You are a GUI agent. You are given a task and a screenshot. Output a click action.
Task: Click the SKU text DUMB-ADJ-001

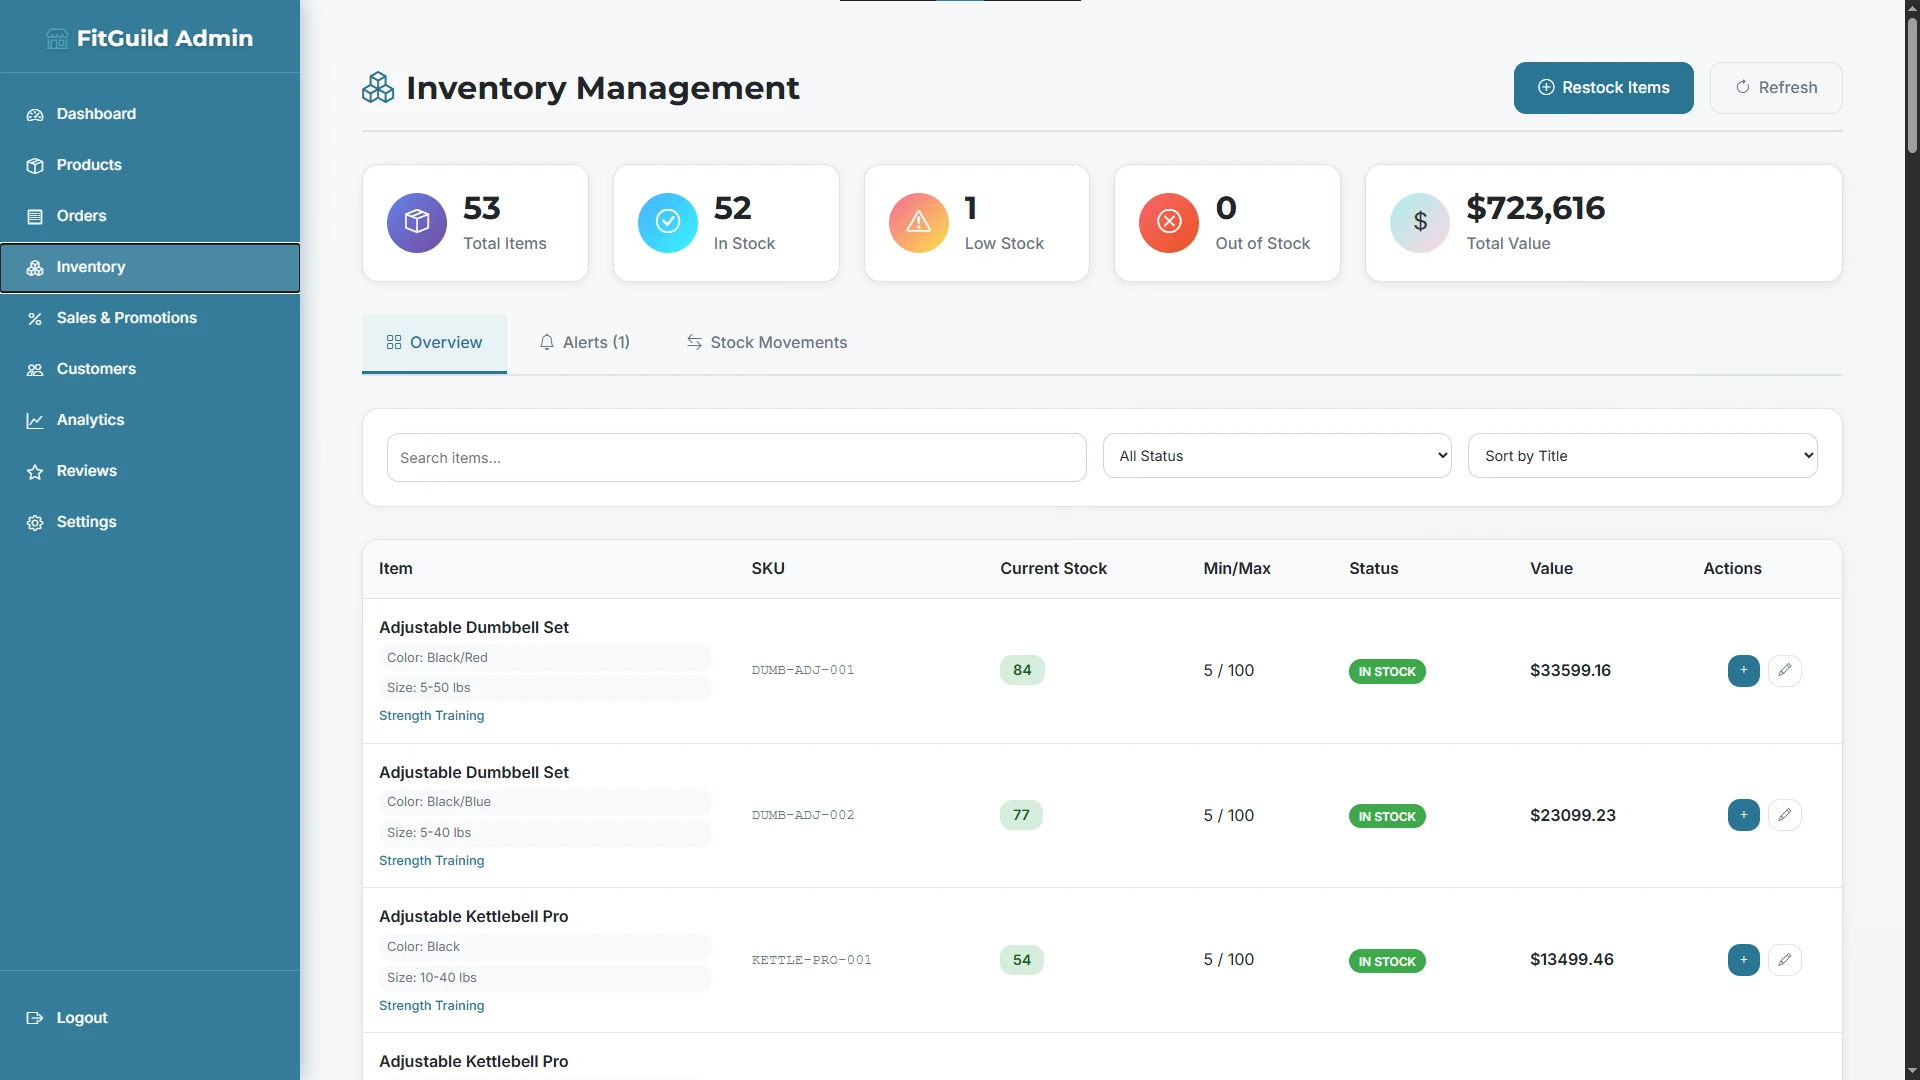pyautogui.click(x=803, y=671)
